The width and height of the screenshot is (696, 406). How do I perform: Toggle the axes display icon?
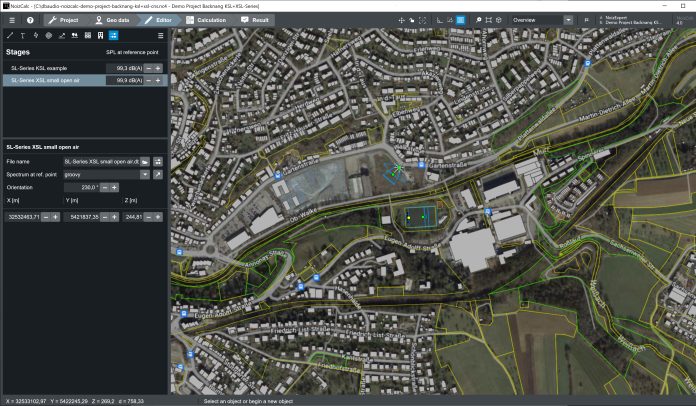coord(438,20)
